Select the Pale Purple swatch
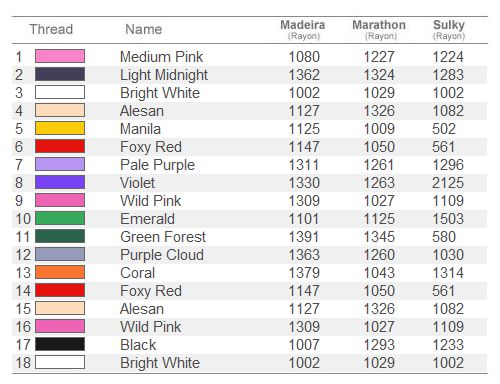Image resolution: width=500 pixels, height=384 pixels. click(x=60, y=164)
